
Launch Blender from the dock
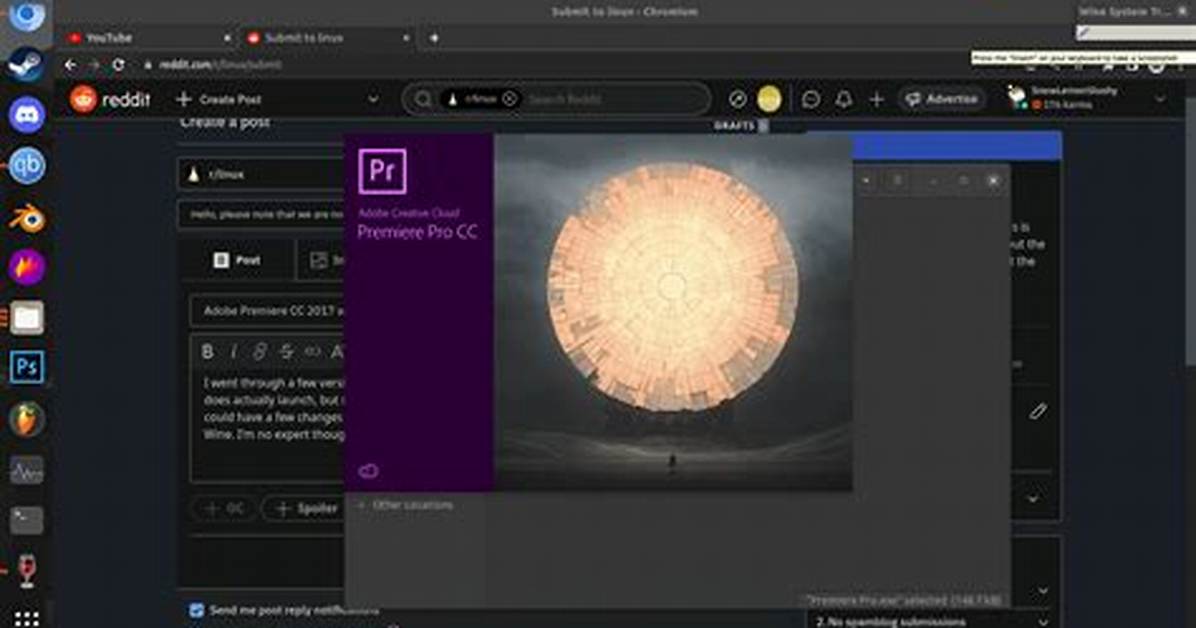click(x=26, y=218)
